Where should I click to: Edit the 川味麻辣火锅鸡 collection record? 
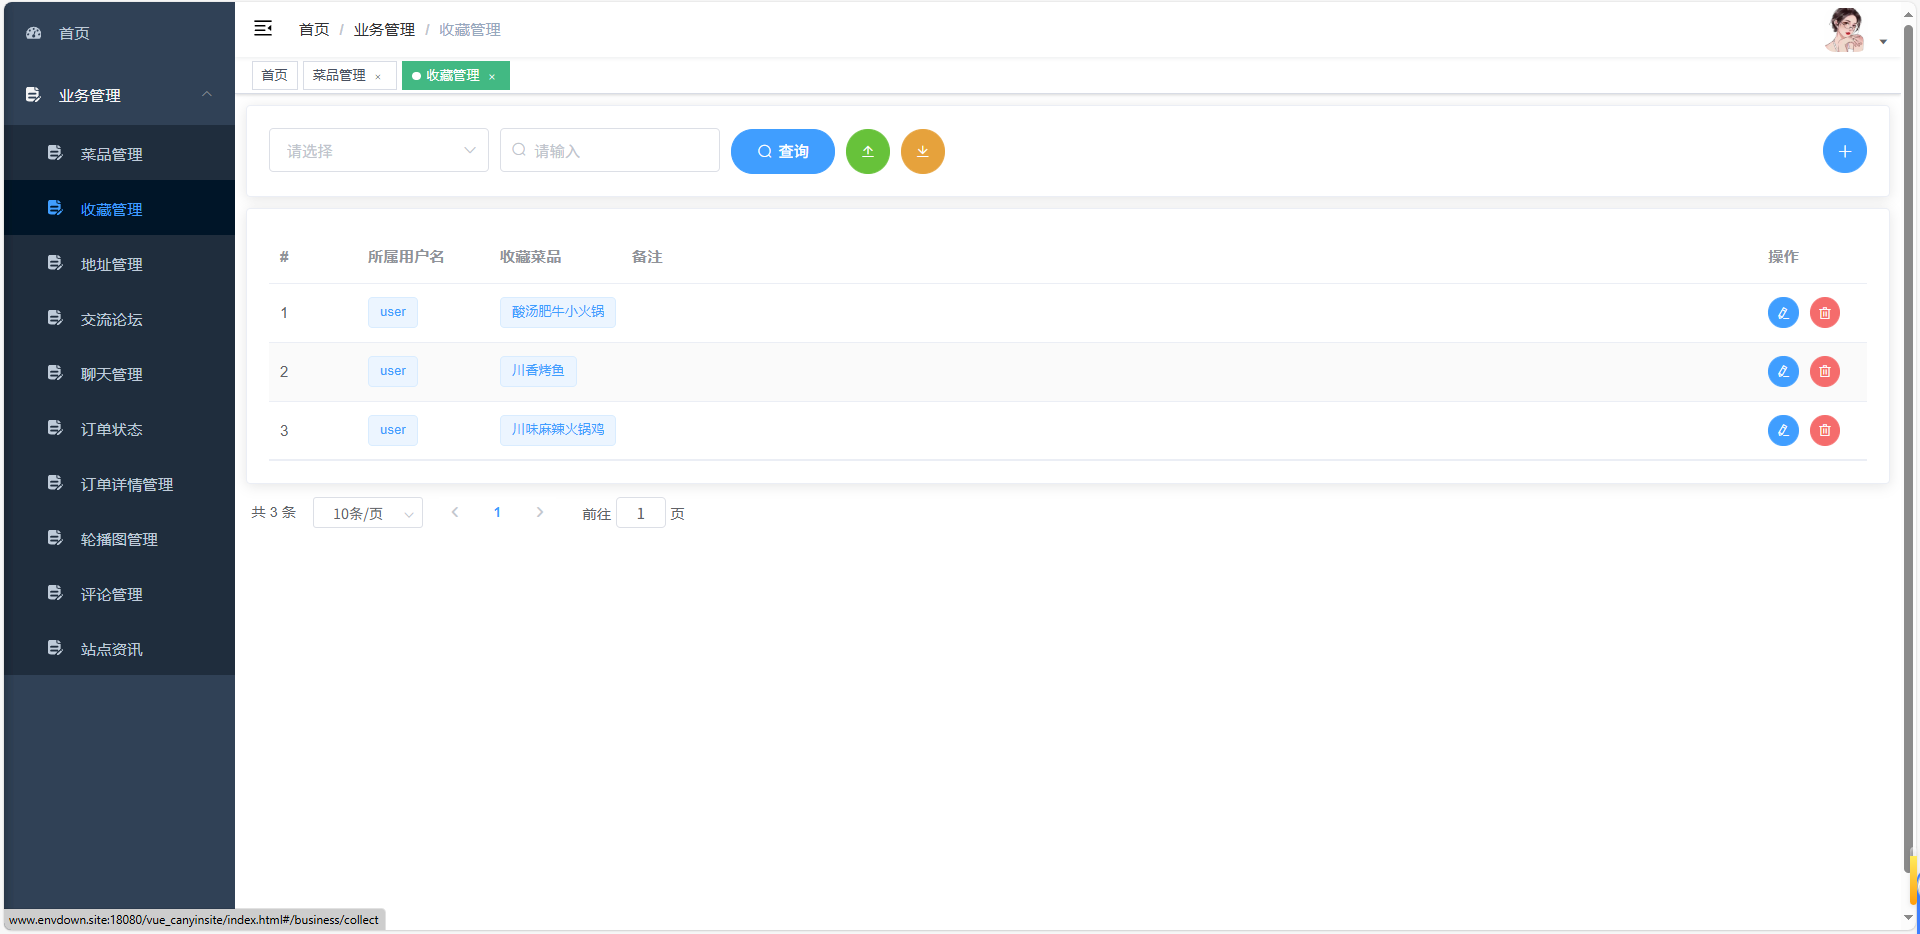[x=1783, y=430]
